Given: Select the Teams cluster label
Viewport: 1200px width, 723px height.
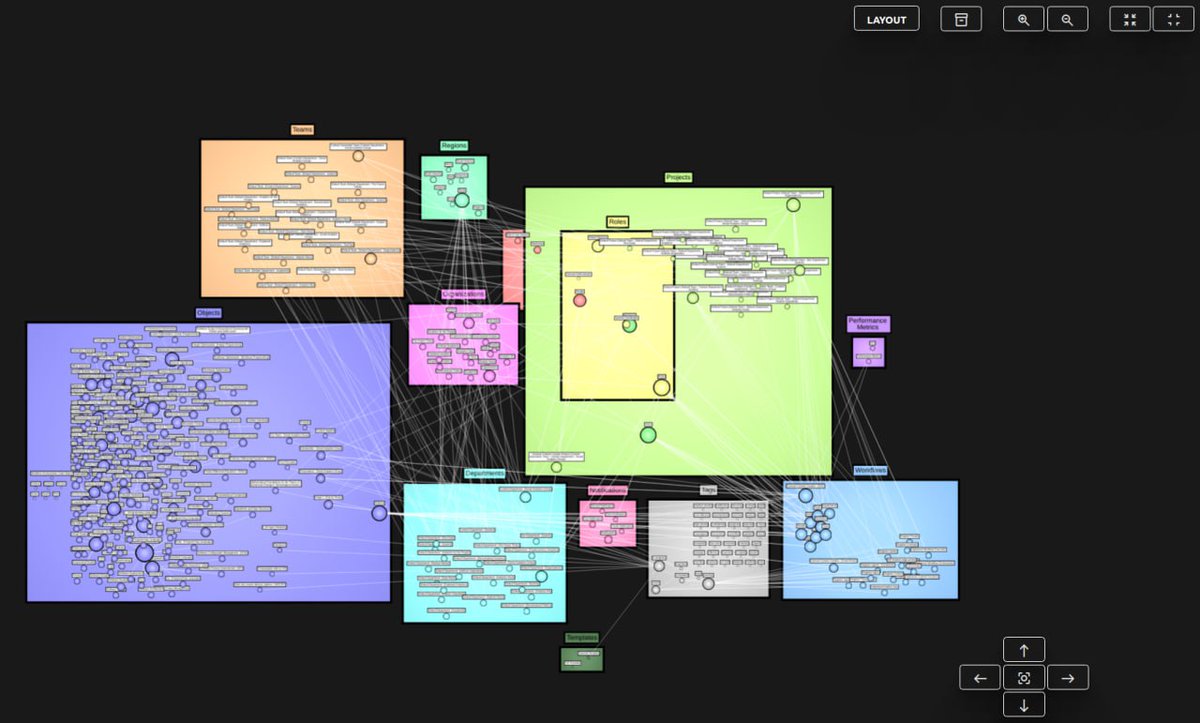Looking at the screenshot, I should pyautogui.click(x=300, y=130).
